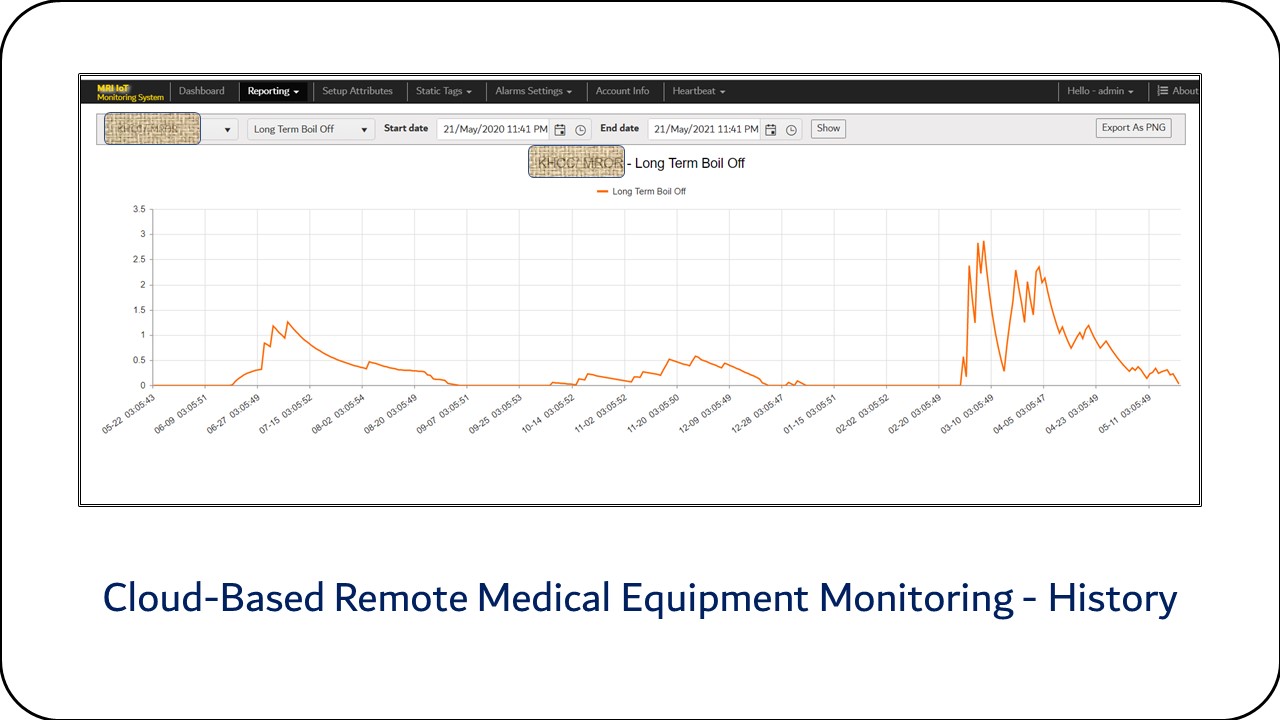Toggle Long Term Boil Off legend series
This screenshot has width=1280, height=720.
tap(641, 191)
